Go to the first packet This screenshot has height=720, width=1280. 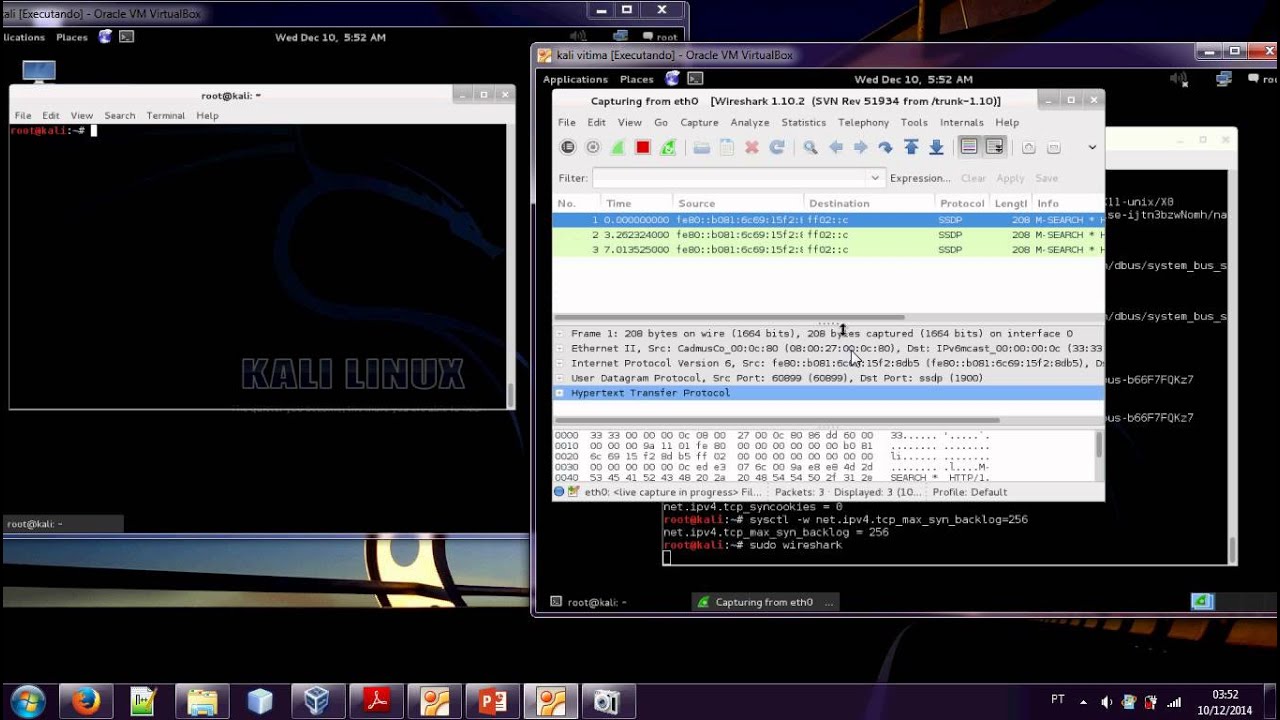coord(911,148)
